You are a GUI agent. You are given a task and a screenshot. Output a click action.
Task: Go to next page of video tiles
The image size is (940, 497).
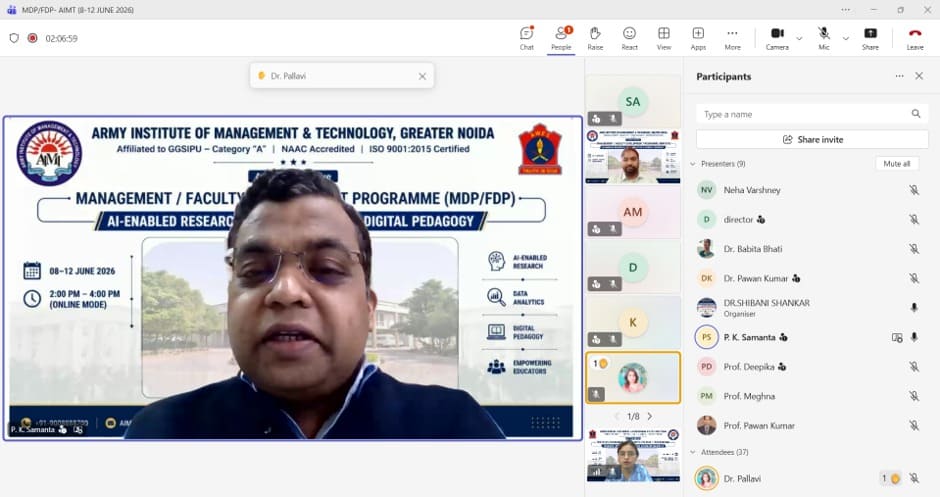[650, 416]
